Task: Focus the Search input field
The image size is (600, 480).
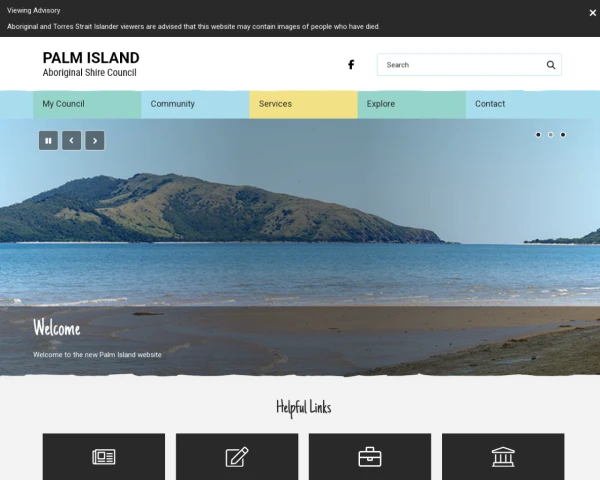Action: click(x=460, y=65)
